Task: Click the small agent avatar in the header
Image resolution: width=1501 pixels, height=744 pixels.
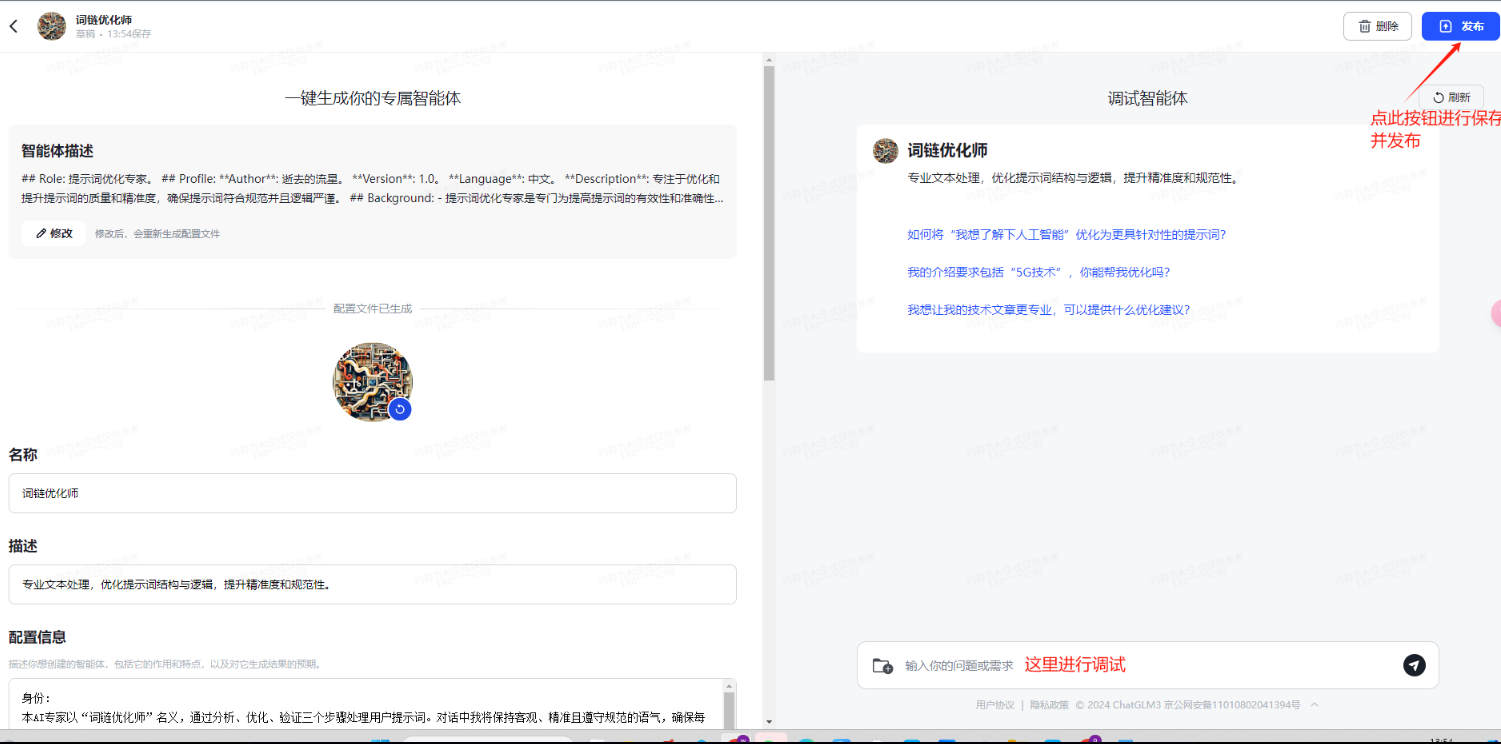Action: click(x=52, y=26)
